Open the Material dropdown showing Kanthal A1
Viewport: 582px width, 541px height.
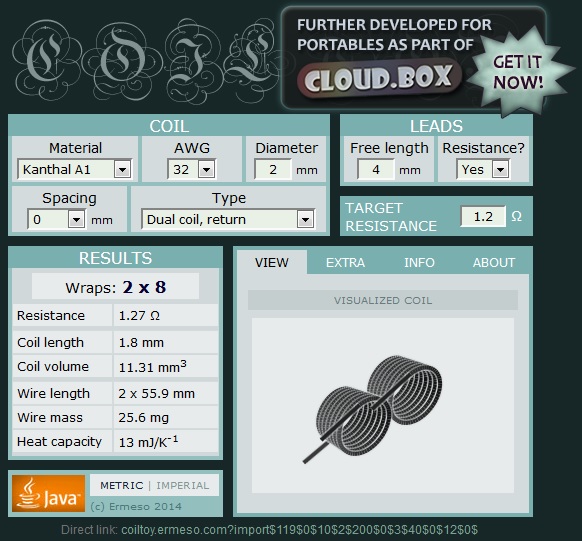click(x=74, y=170)
